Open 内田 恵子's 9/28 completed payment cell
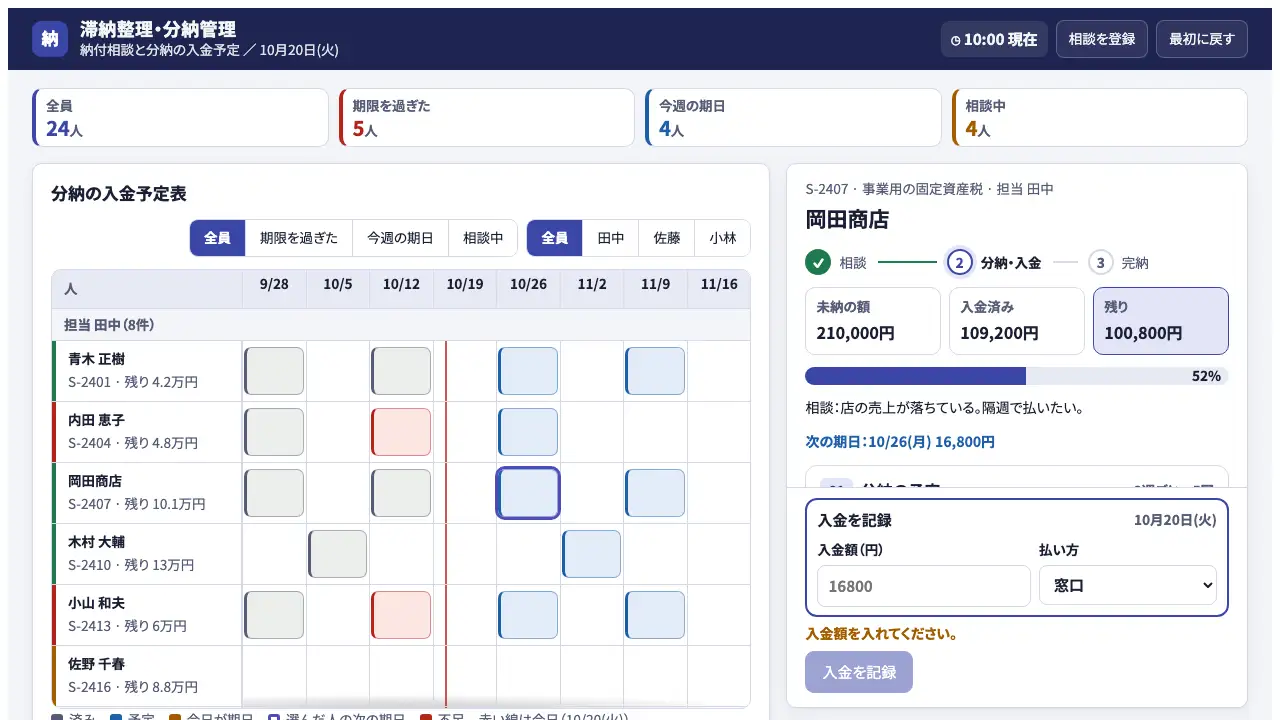 click(274, 432)
